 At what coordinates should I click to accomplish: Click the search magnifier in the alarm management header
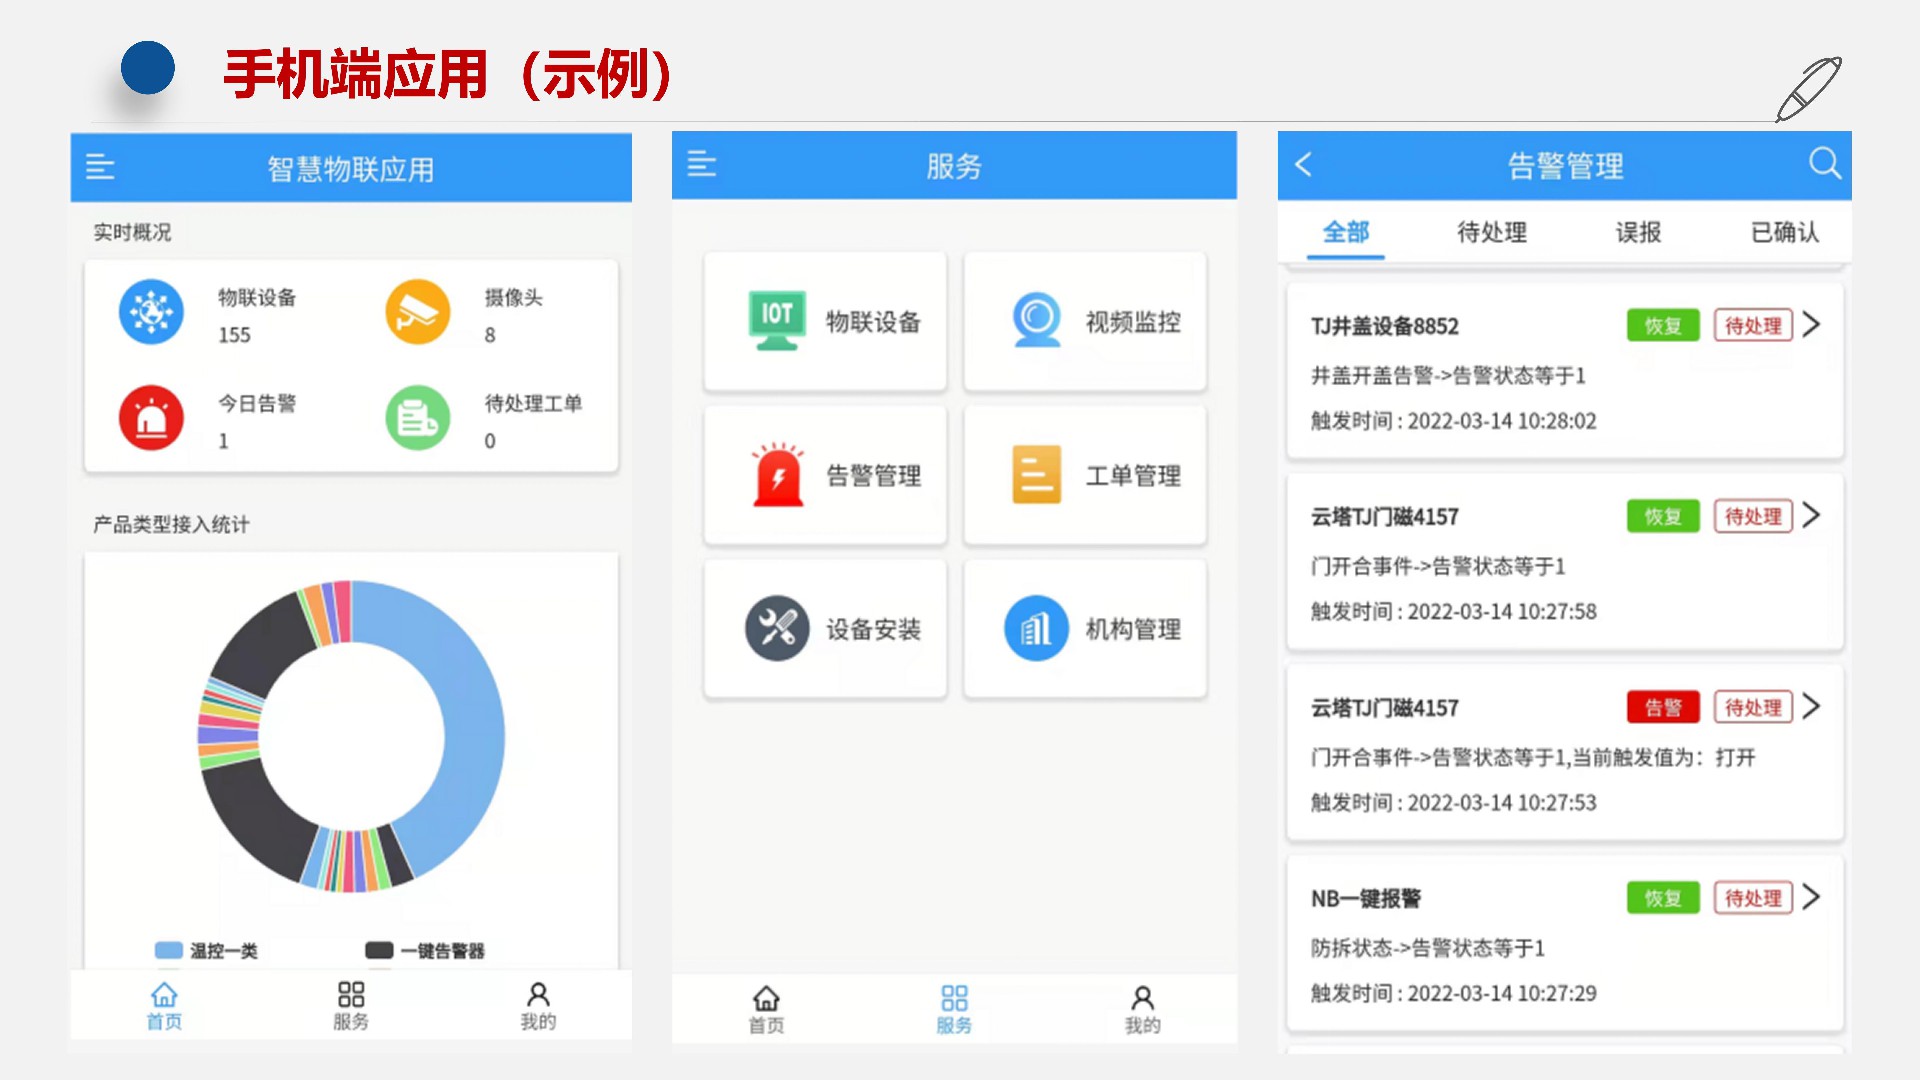(1824, 163)
